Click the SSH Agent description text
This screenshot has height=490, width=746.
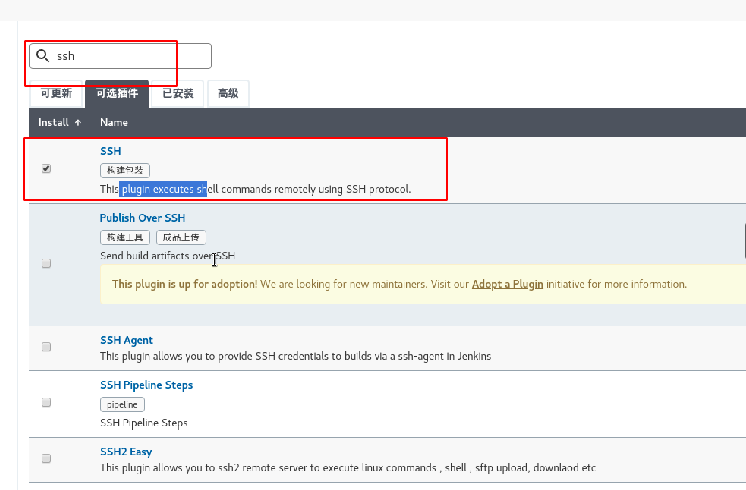click(x=295, y=356)
